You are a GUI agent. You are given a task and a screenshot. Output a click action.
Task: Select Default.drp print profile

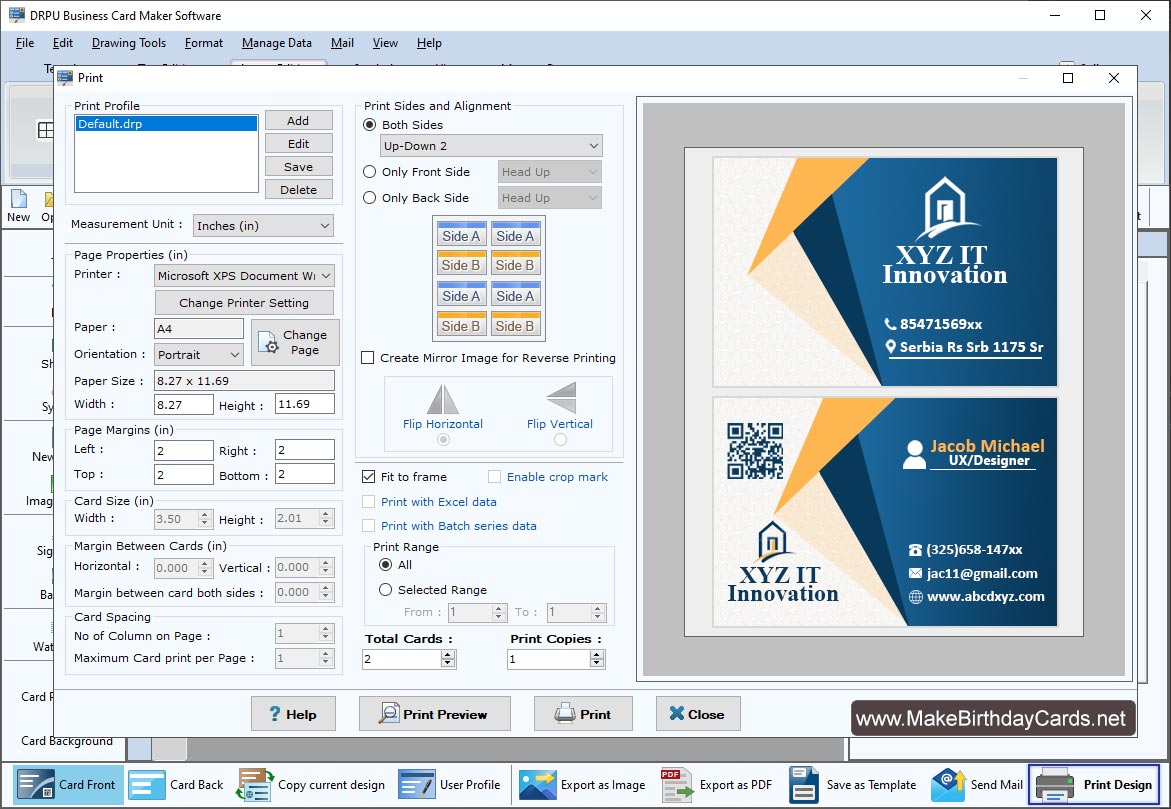pos(166,124)
